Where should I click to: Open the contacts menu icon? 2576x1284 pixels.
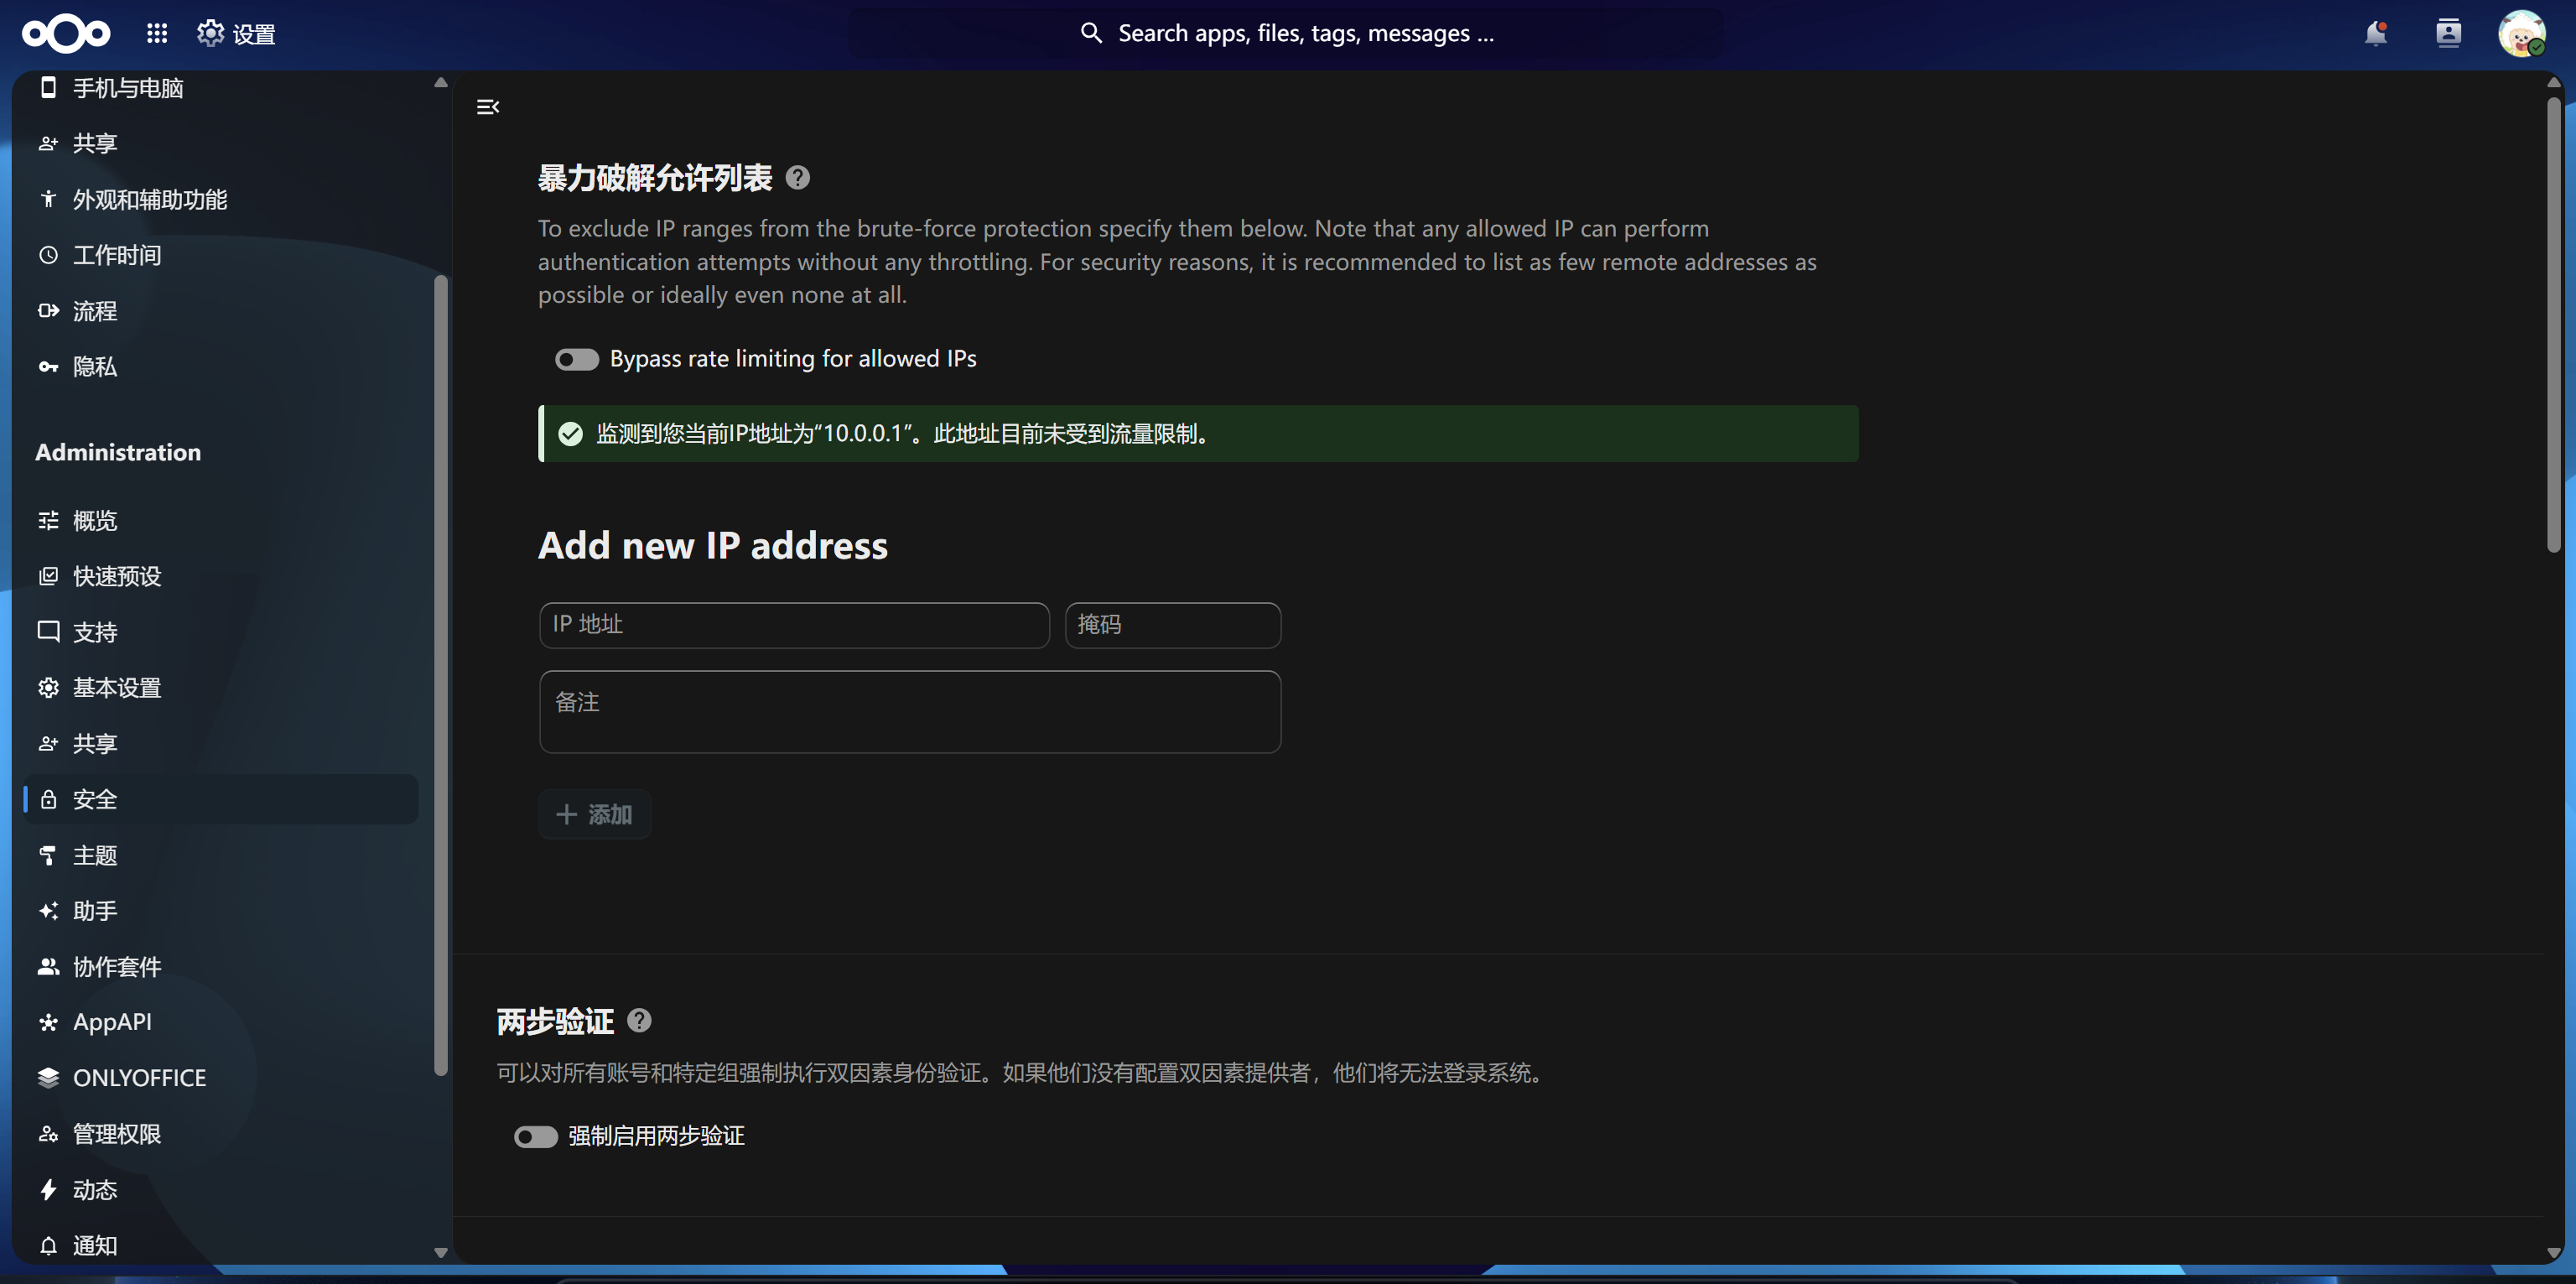click(x=2448, y=34)
